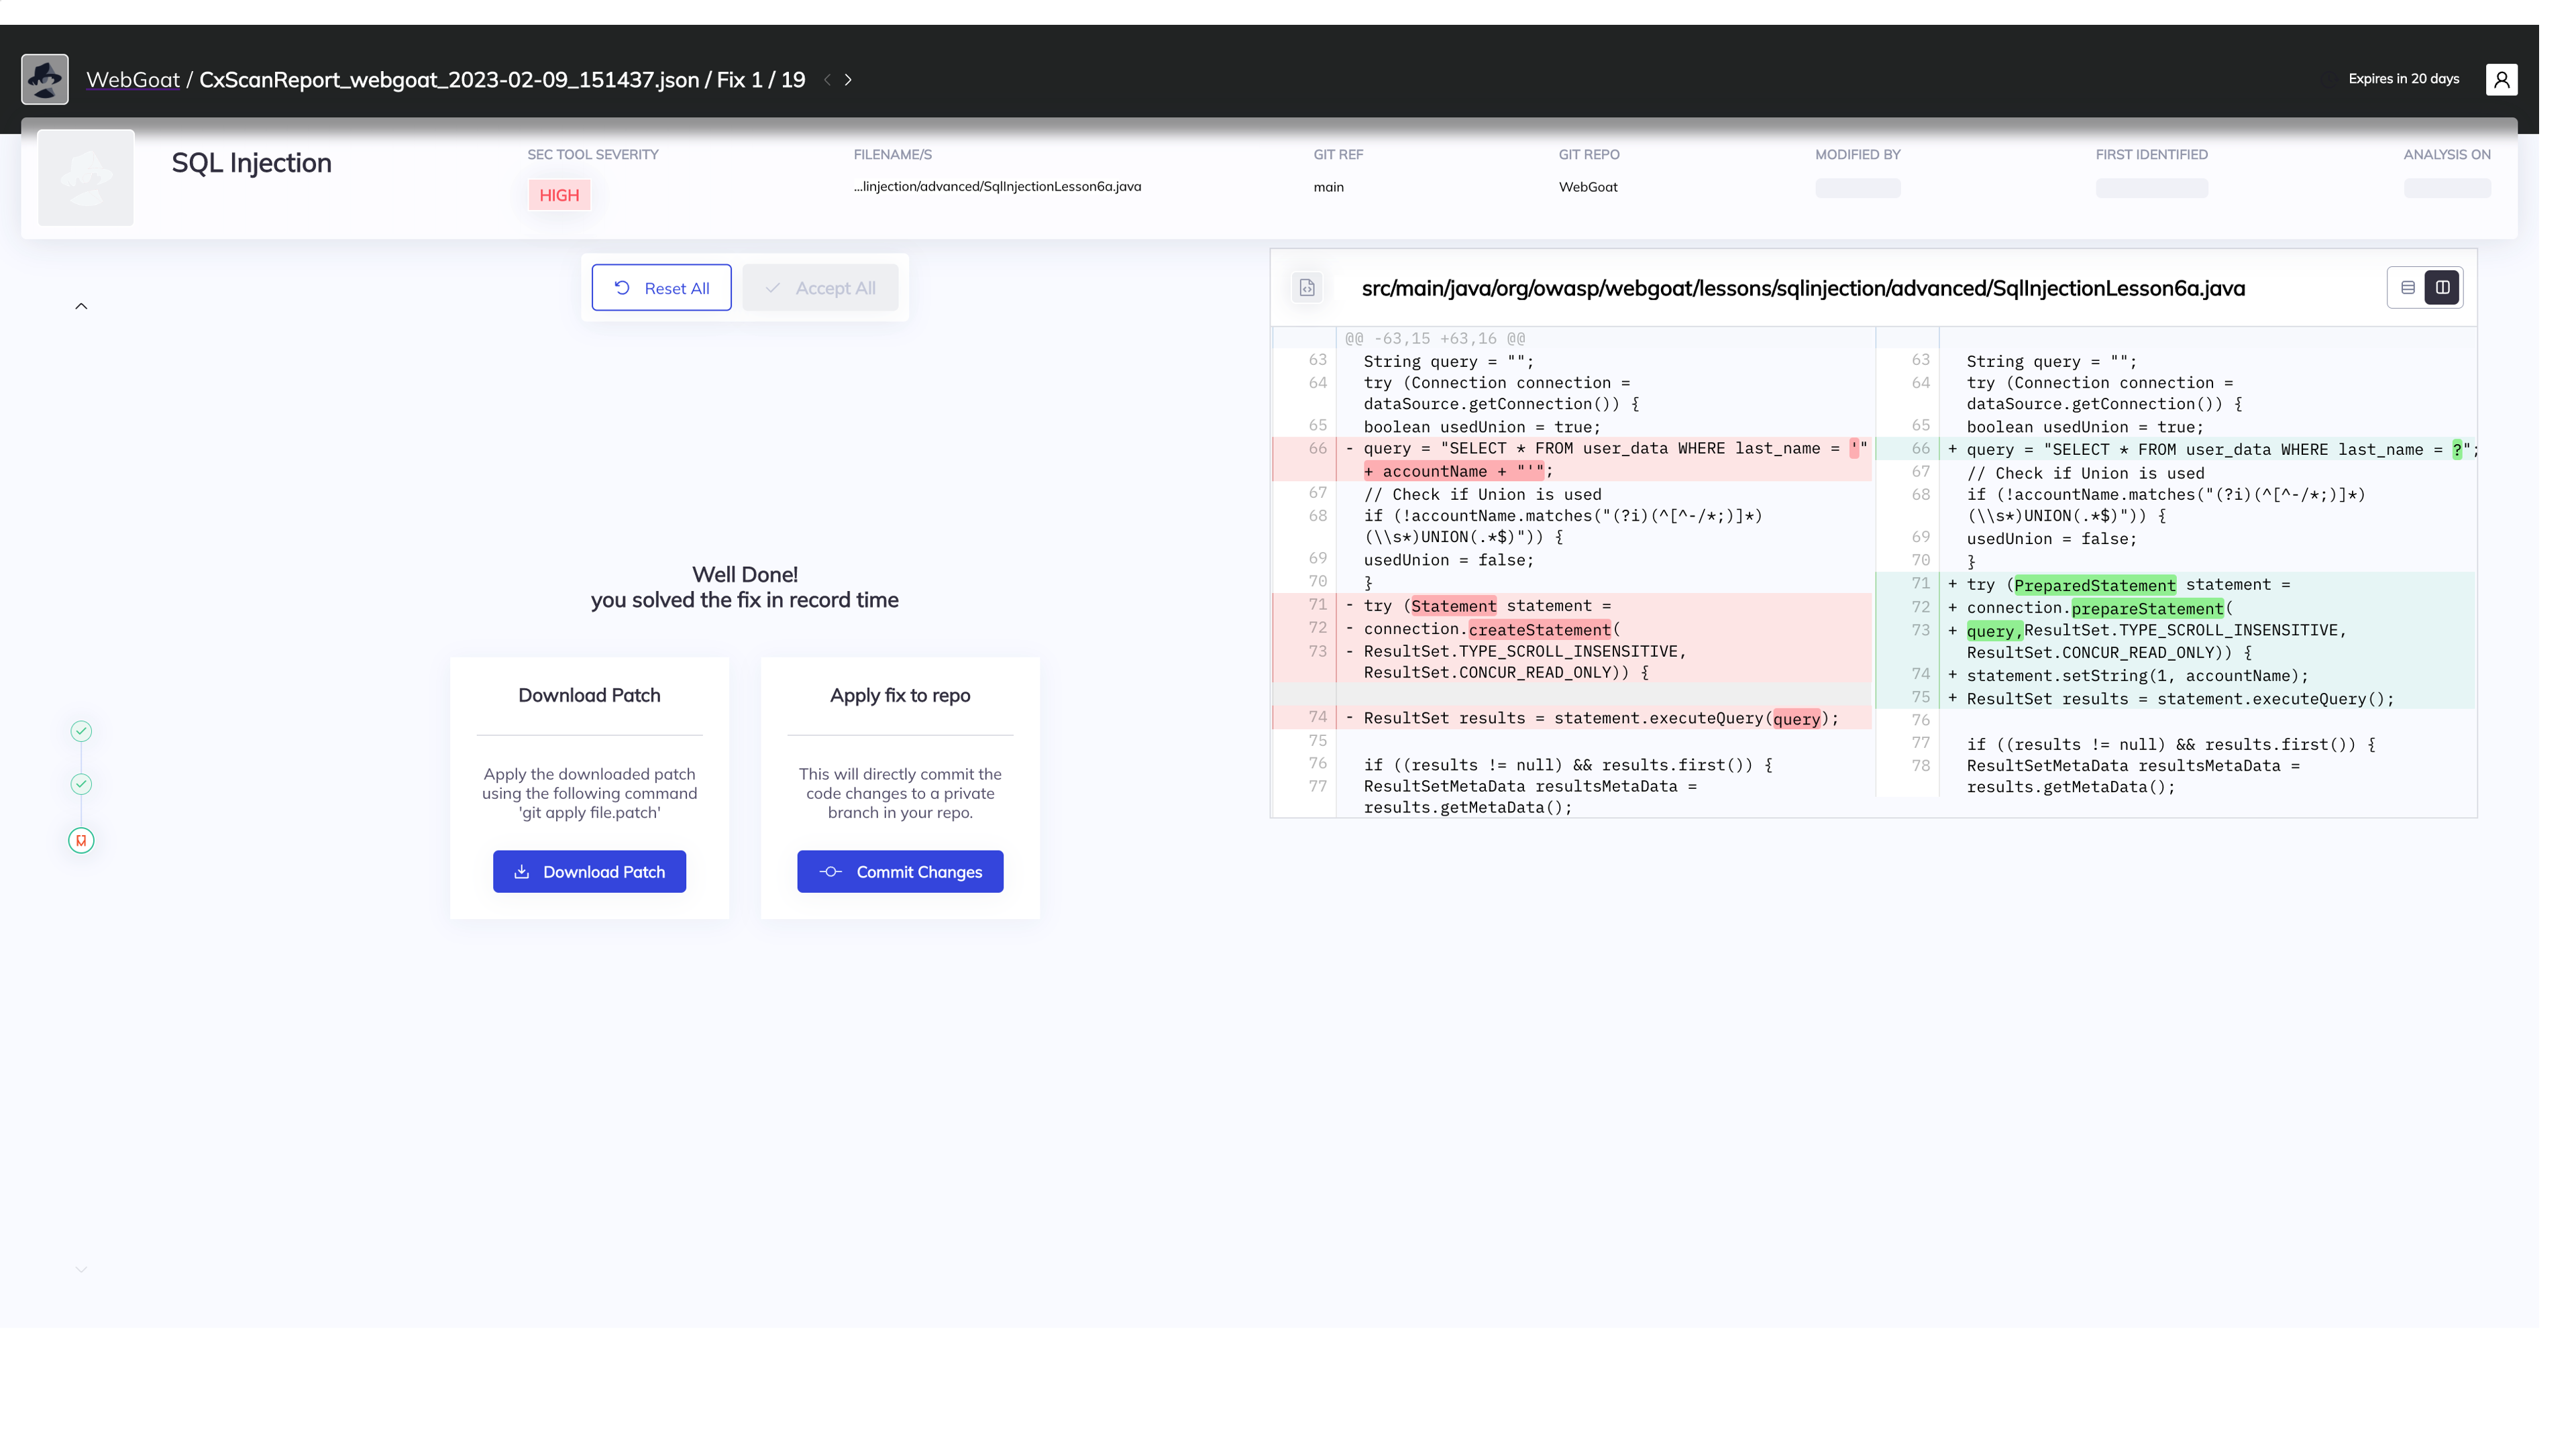Go to next fix with right arrow
The height and width of the screenshot is (1449, 2576).
click(848, 80)
